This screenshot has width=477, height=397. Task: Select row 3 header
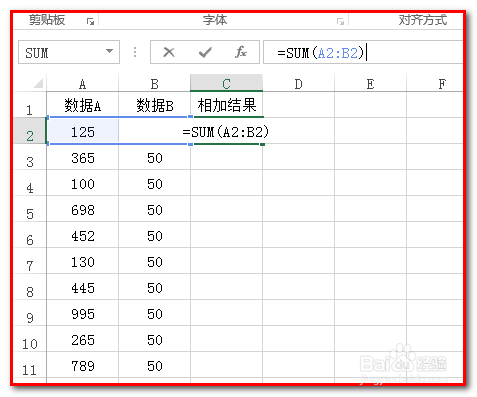point(30,157)
